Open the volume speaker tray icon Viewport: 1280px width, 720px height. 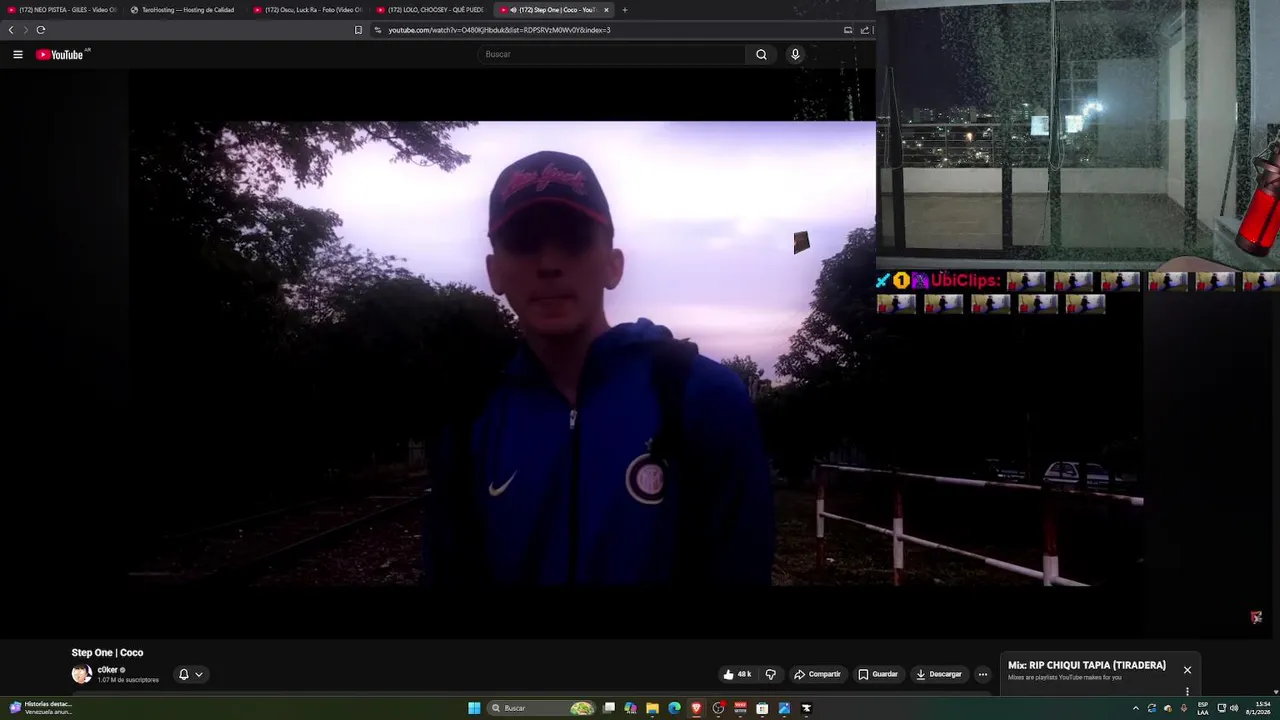(x=1234, y=708)
